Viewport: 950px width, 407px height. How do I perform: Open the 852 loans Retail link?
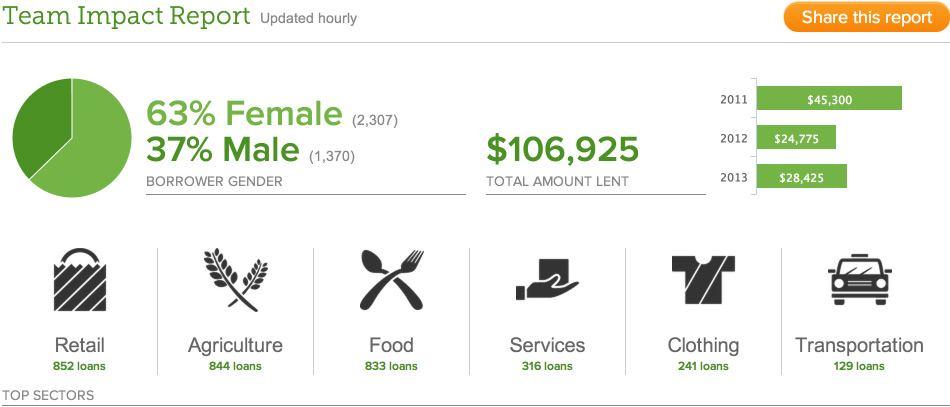pyautogui.click(x=80, y=366)
